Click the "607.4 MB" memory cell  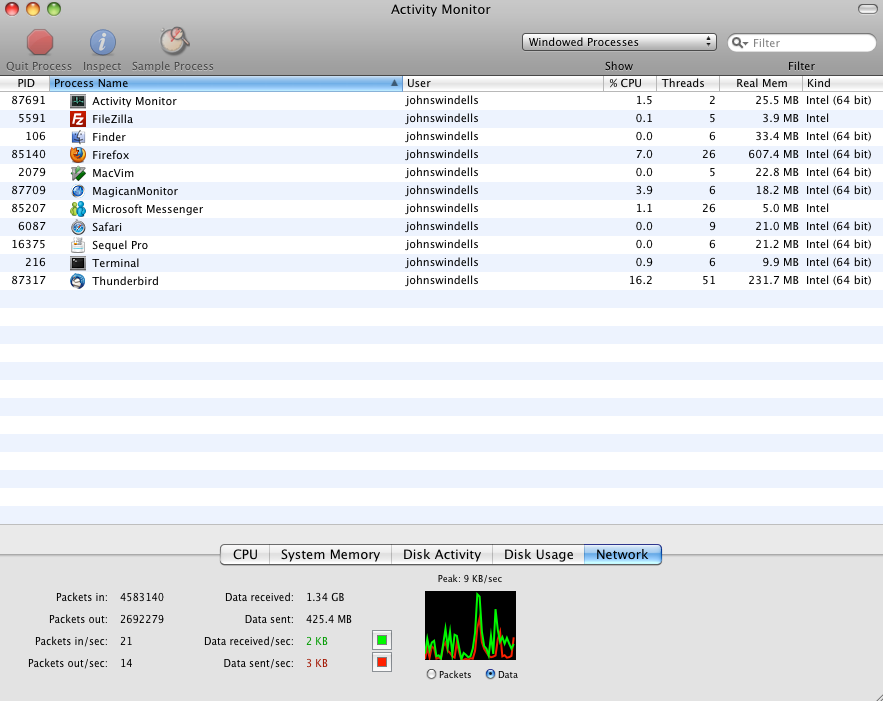coord(773,154)
